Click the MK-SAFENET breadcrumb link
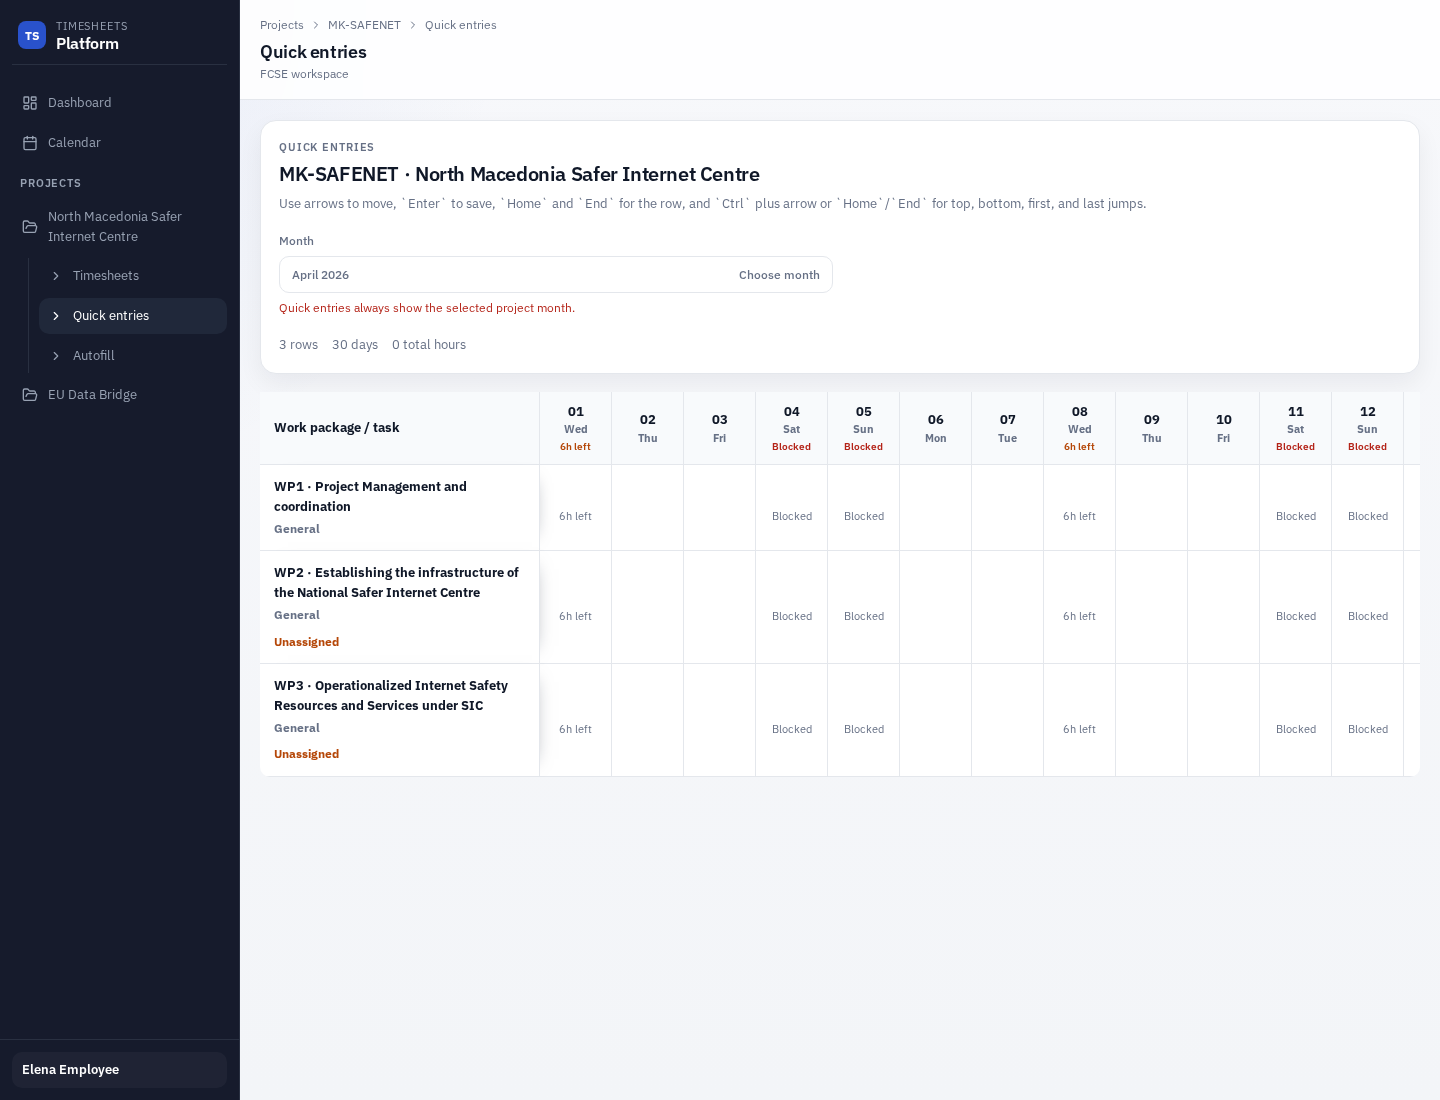This screenshot has width=1440, height=1100. tap(364, 25)
